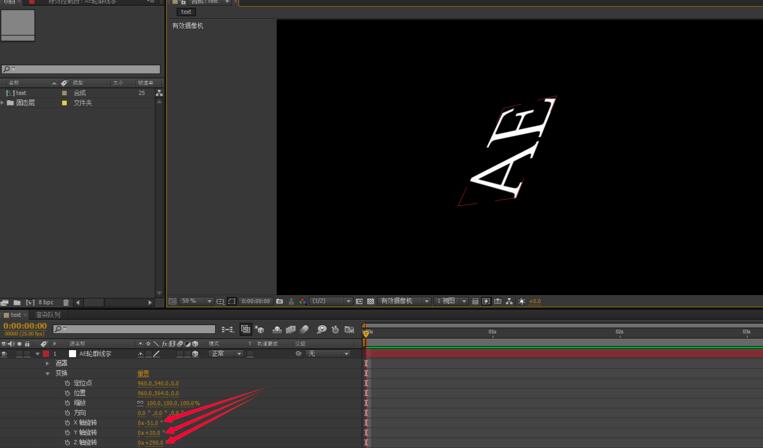Toggle mask and shape path visibility
The width and height of the screenshot is (763, 448).
232,302
